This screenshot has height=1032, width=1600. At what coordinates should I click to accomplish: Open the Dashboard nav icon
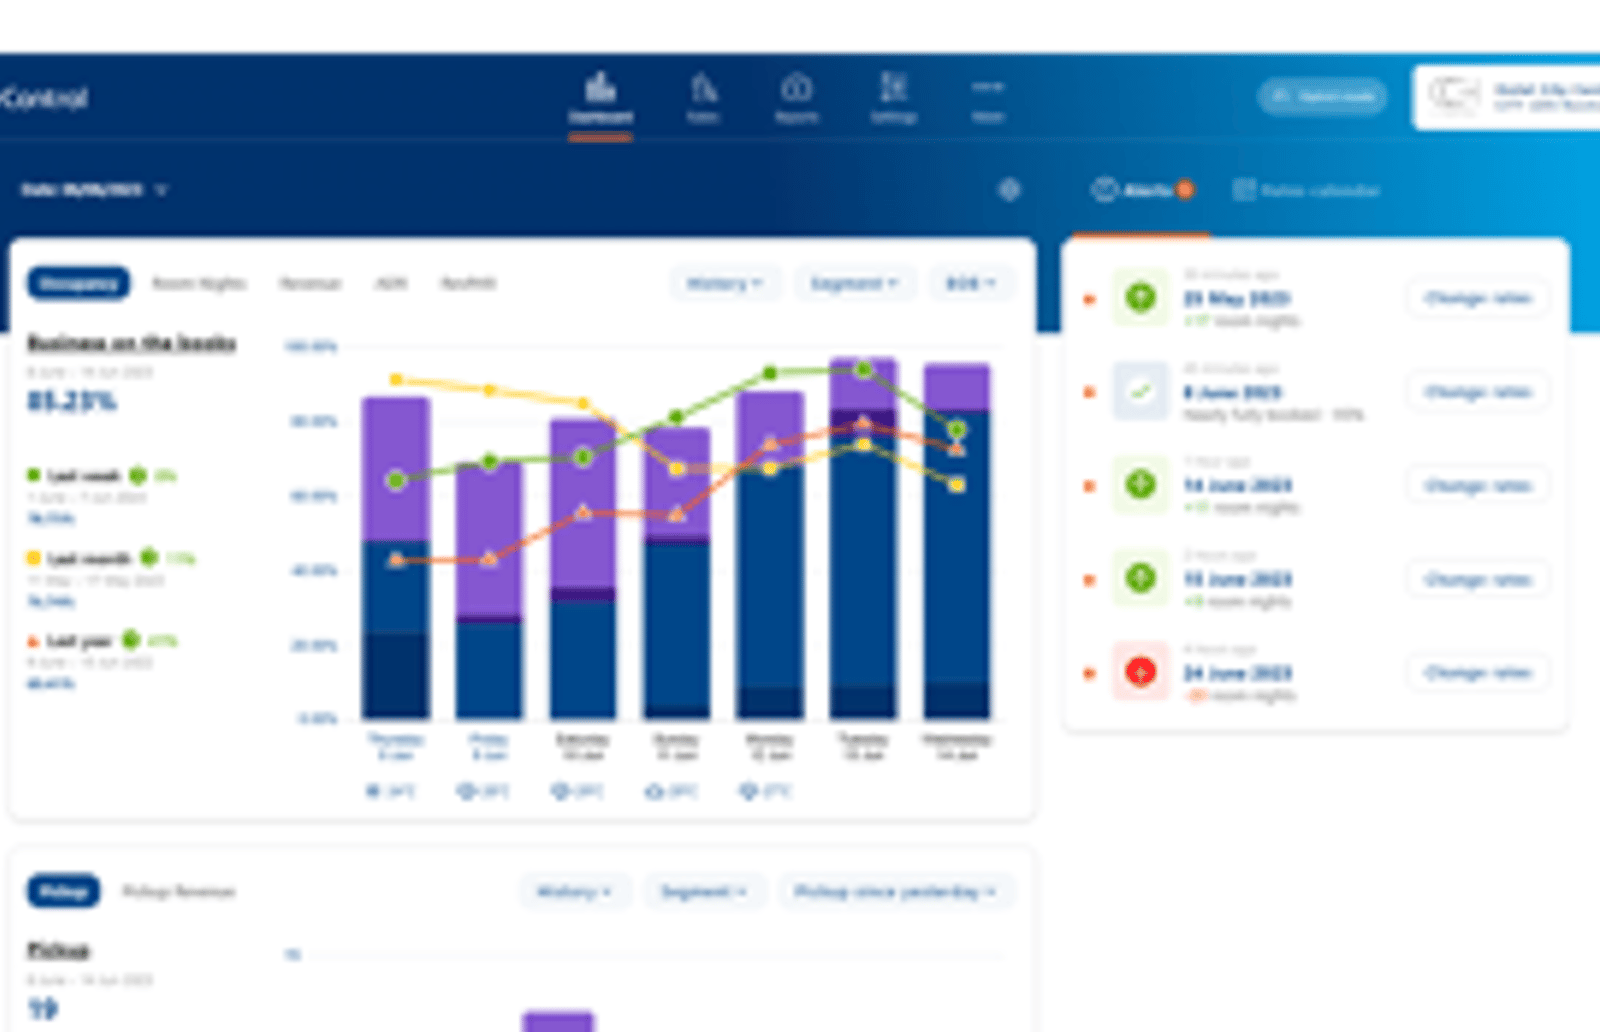600,88
